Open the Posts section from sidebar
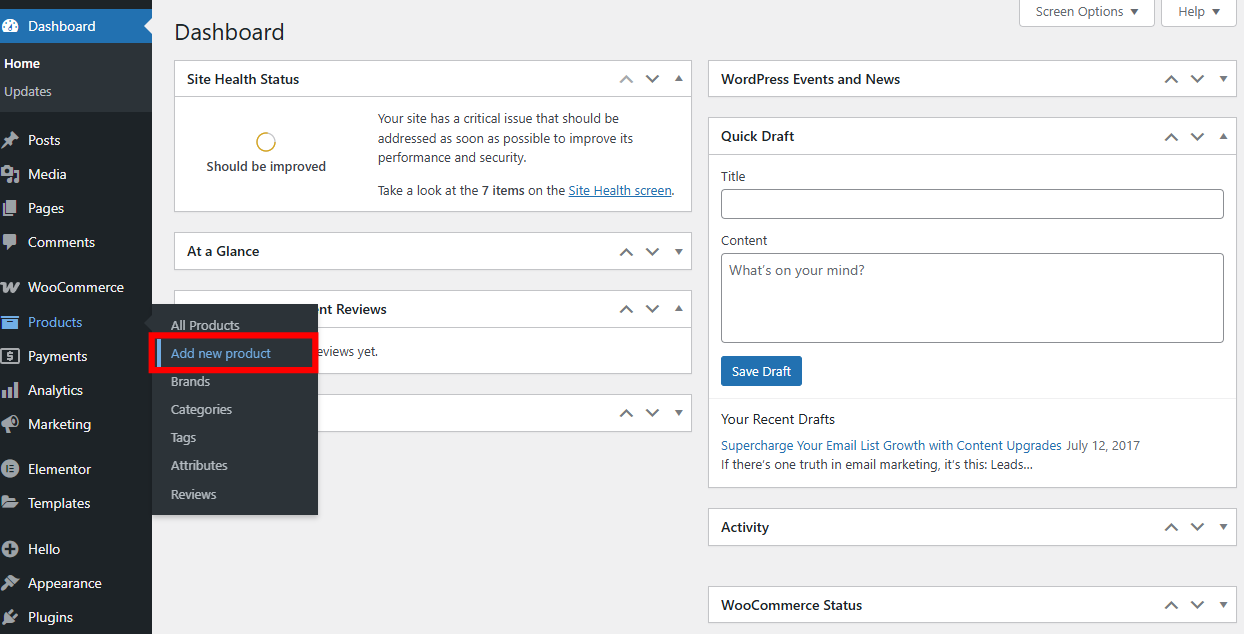Screen dimensions: 1244x634 tap(45, 139)
